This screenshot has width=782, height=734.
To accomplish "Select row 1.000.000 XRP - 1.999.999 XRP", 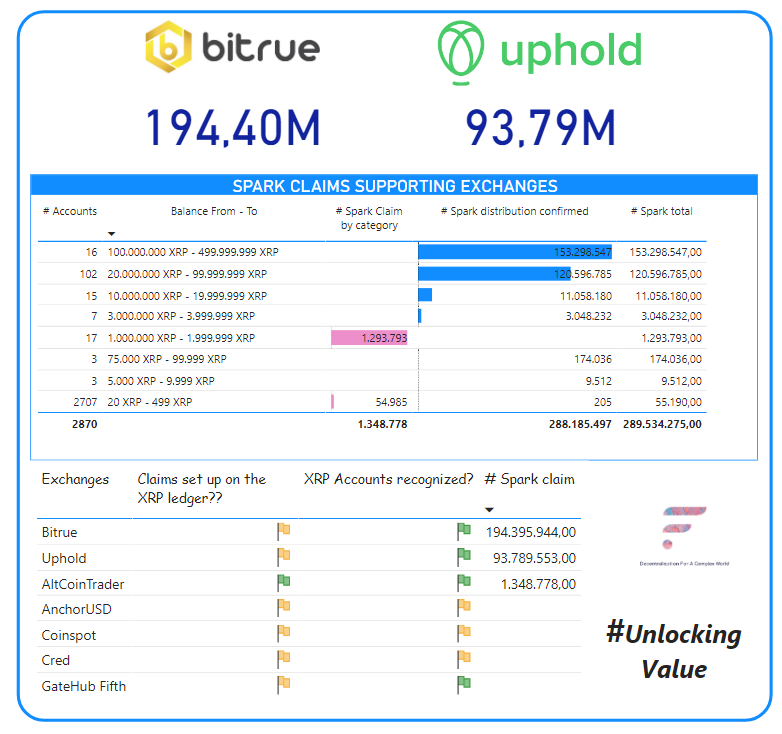I will [x=372, y=338].
